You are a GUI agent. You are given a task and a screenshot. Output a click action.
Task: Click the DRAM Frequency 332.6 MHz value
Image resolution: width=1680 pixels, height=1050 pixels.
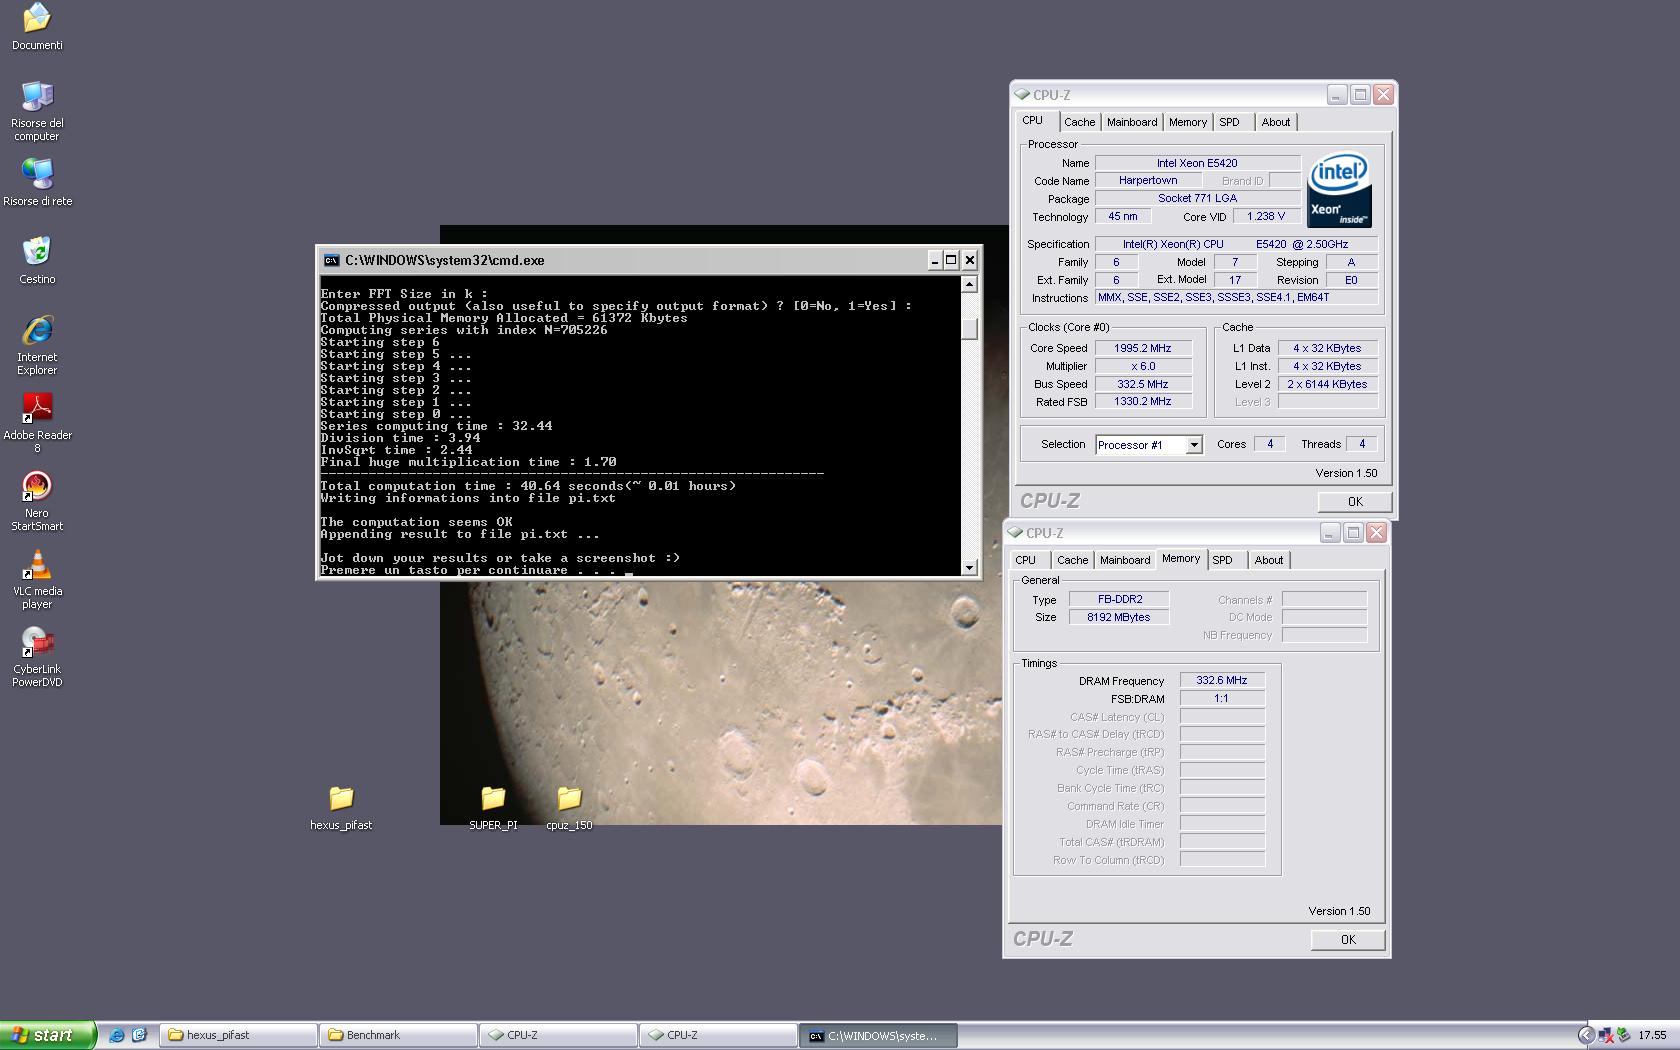1222,680
